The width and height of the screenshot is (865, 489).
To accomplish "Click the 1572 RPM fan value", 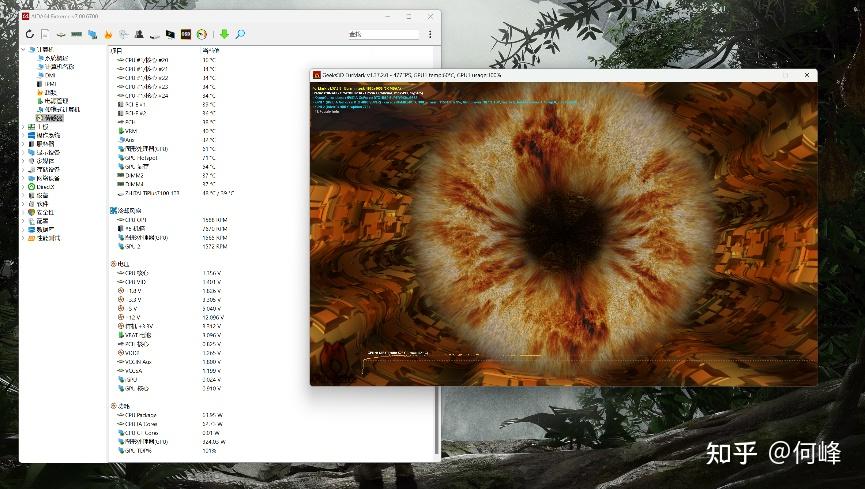I will pos(215,247).
